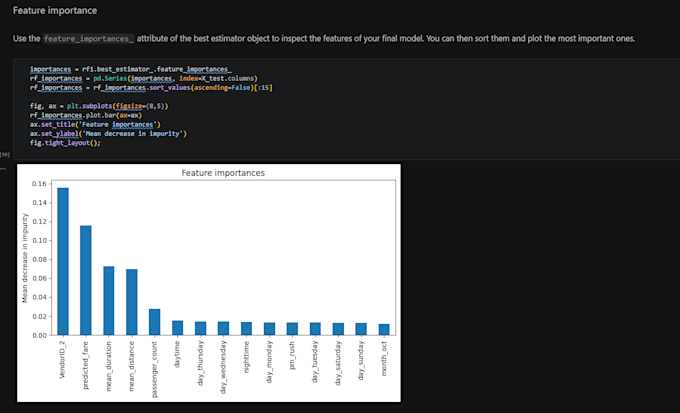Click the "day_tuesday" x-axis label
680x413 pixels.
click(315, 362)
